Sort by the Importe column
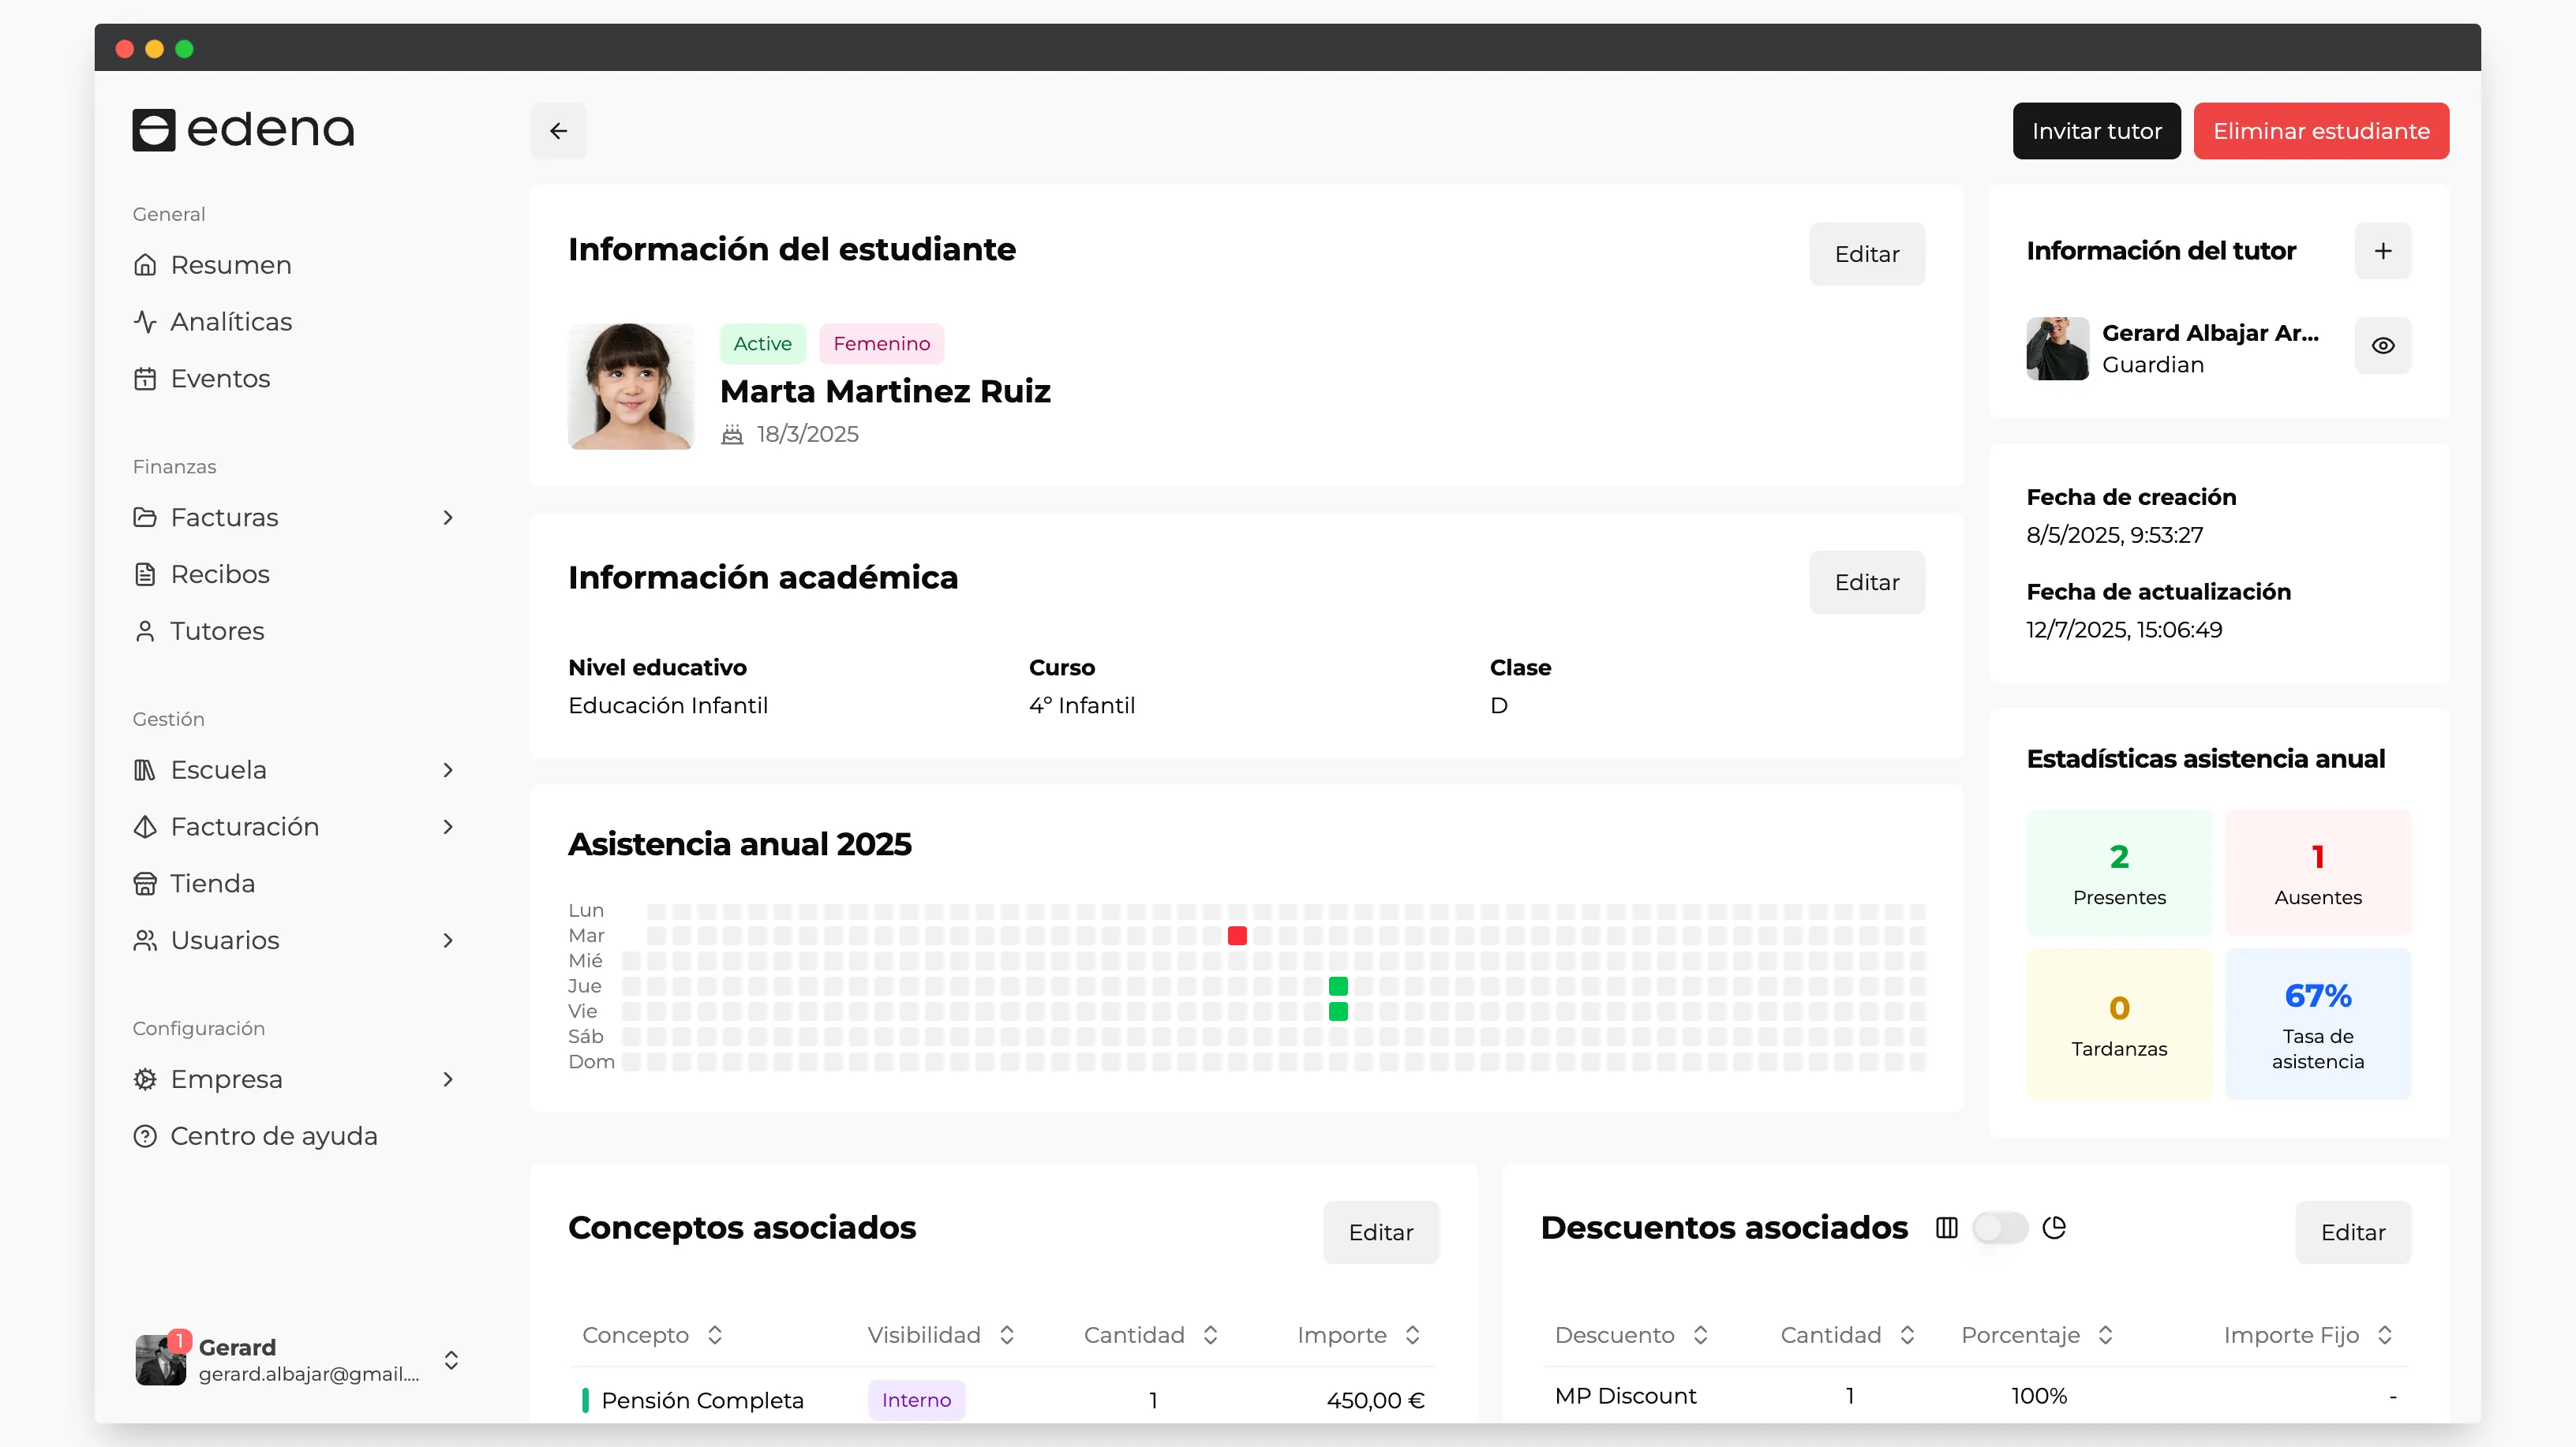The image size is (2576, 1447). tap(1359, 1335)
